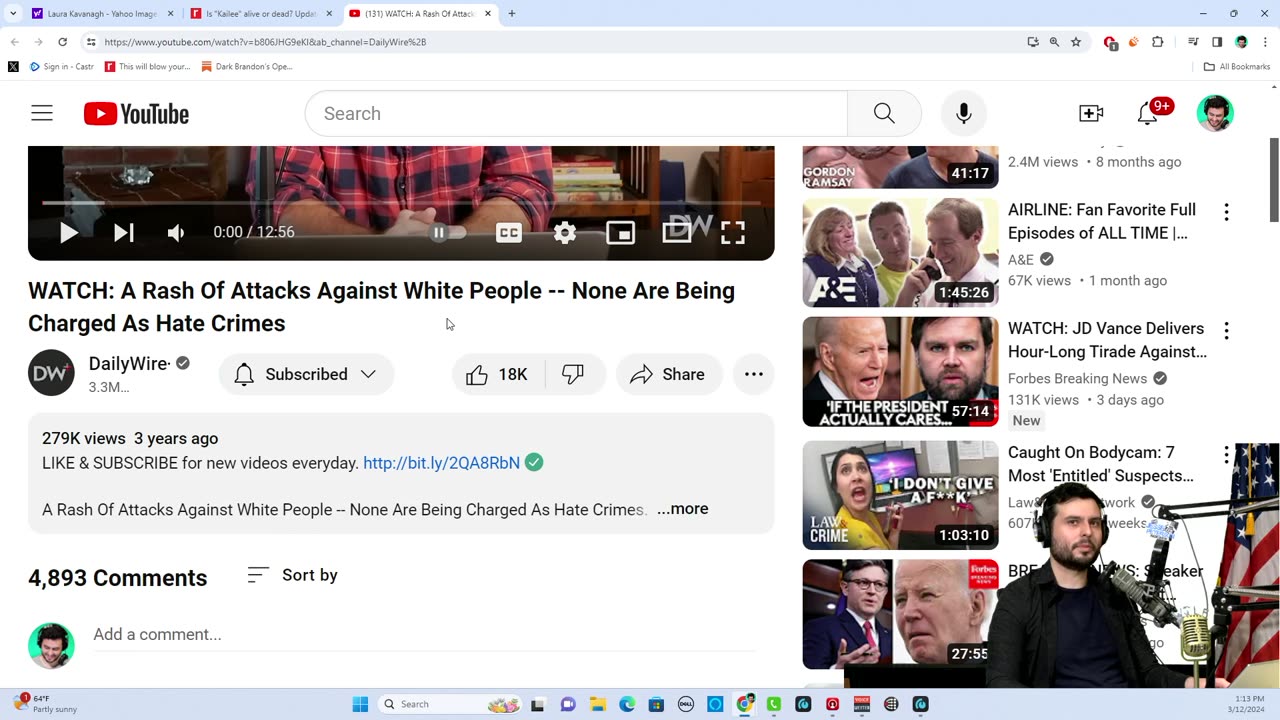Toggle the autoplay switch

click(447, 233)
